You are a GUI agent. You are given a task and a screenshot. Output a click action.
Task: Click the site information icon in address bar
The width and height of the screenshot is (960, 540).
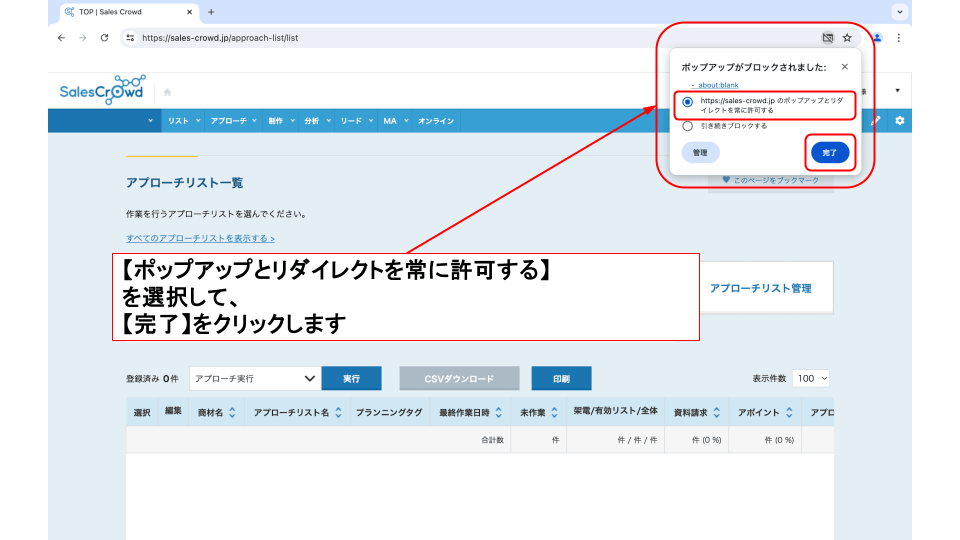click(130, 38)
